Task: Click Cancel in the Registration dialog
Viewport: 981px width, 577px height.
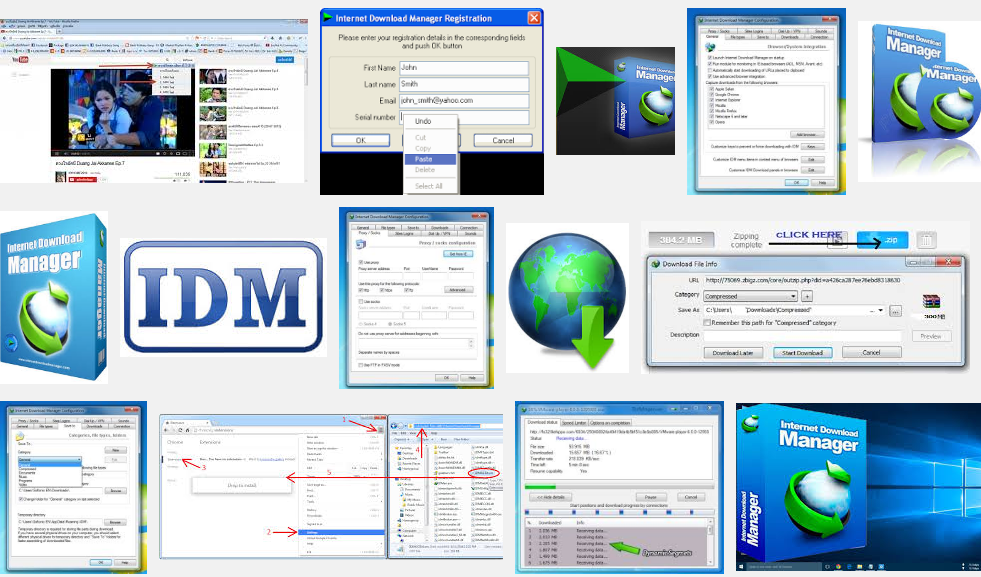Action: [503, 140]
